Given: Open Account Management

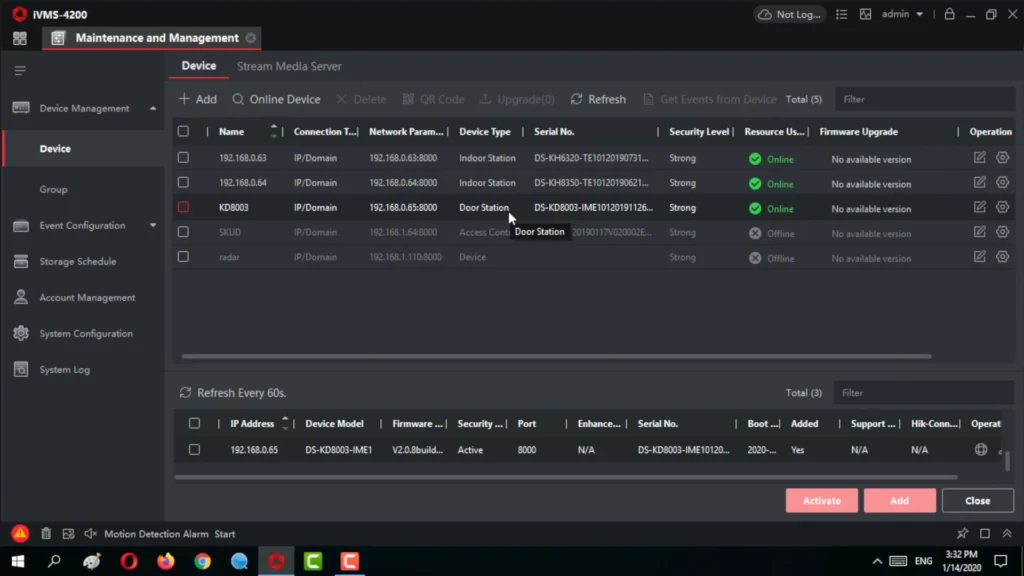Looking at the screenshot, I should click(x=87, y=297).
